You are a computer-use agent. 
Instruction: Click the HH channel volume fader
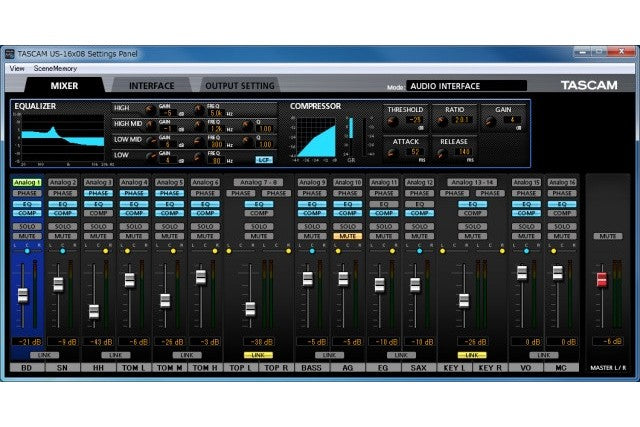pos(94,311)
